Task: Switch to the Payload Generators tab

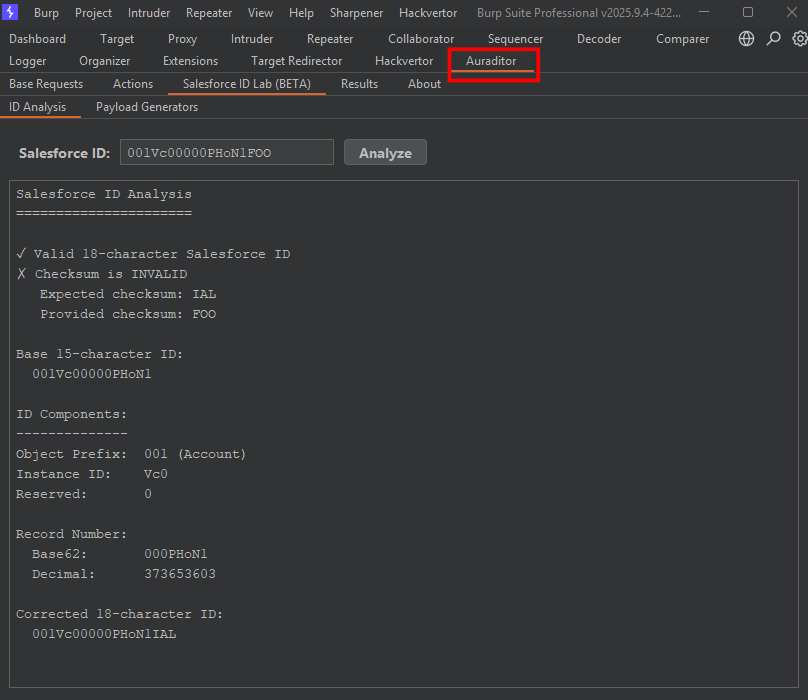Action: pyautogui.click(x=147, y=107)
